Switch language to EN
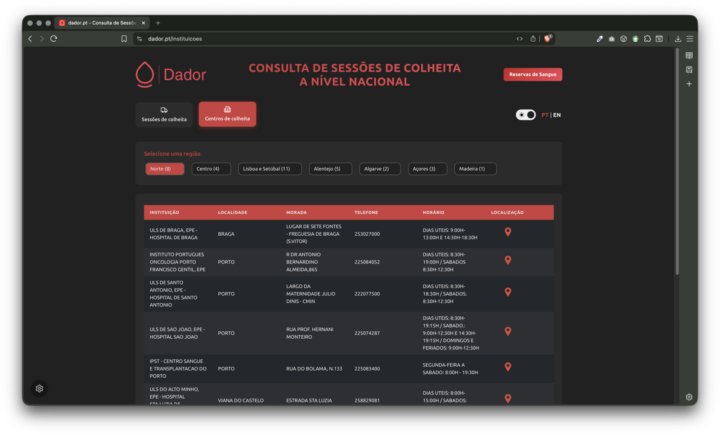Image resolution: width=720 pixels, height=435 pixels. point(557,115)
